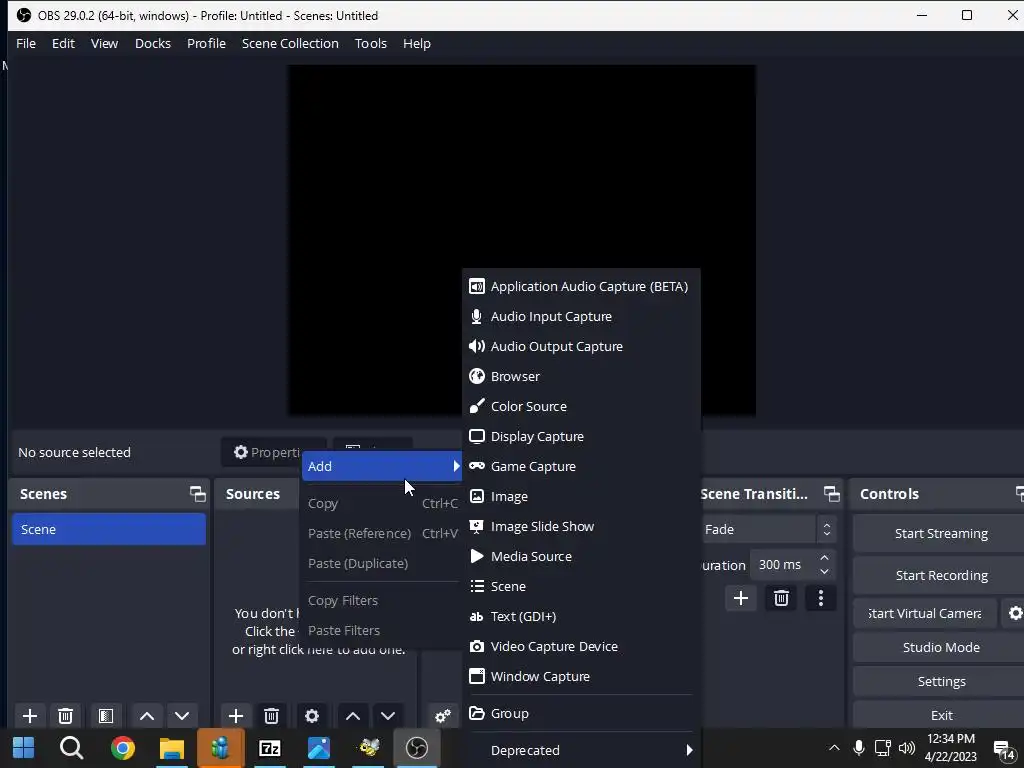Open the volume tray icon
This screenshot has height=768, width=1024.
906,748
